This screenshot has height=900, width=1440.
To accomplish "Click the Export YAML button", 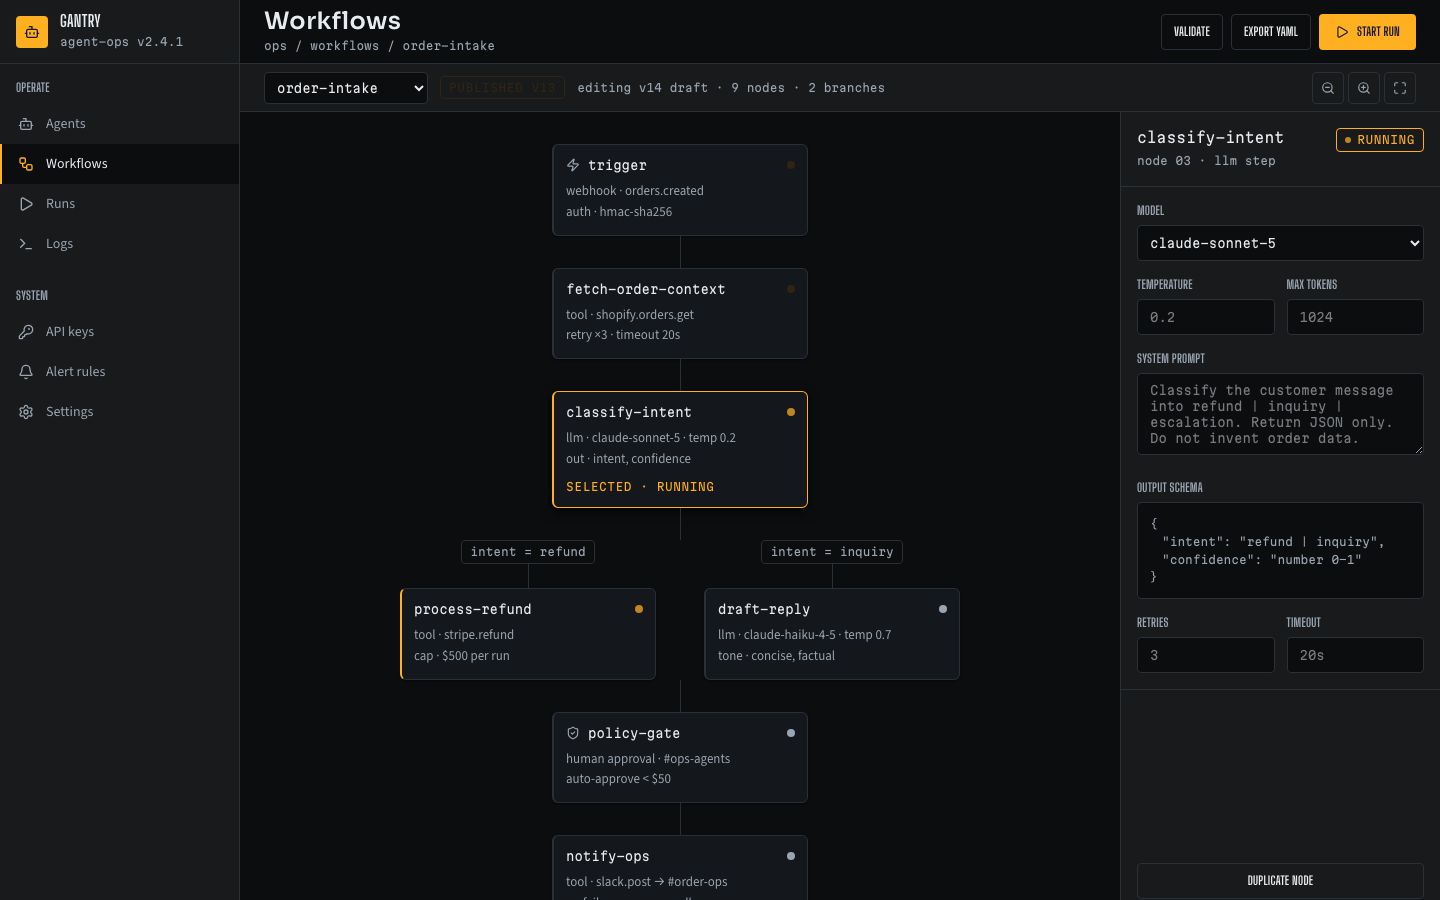I will [1271, 32].
